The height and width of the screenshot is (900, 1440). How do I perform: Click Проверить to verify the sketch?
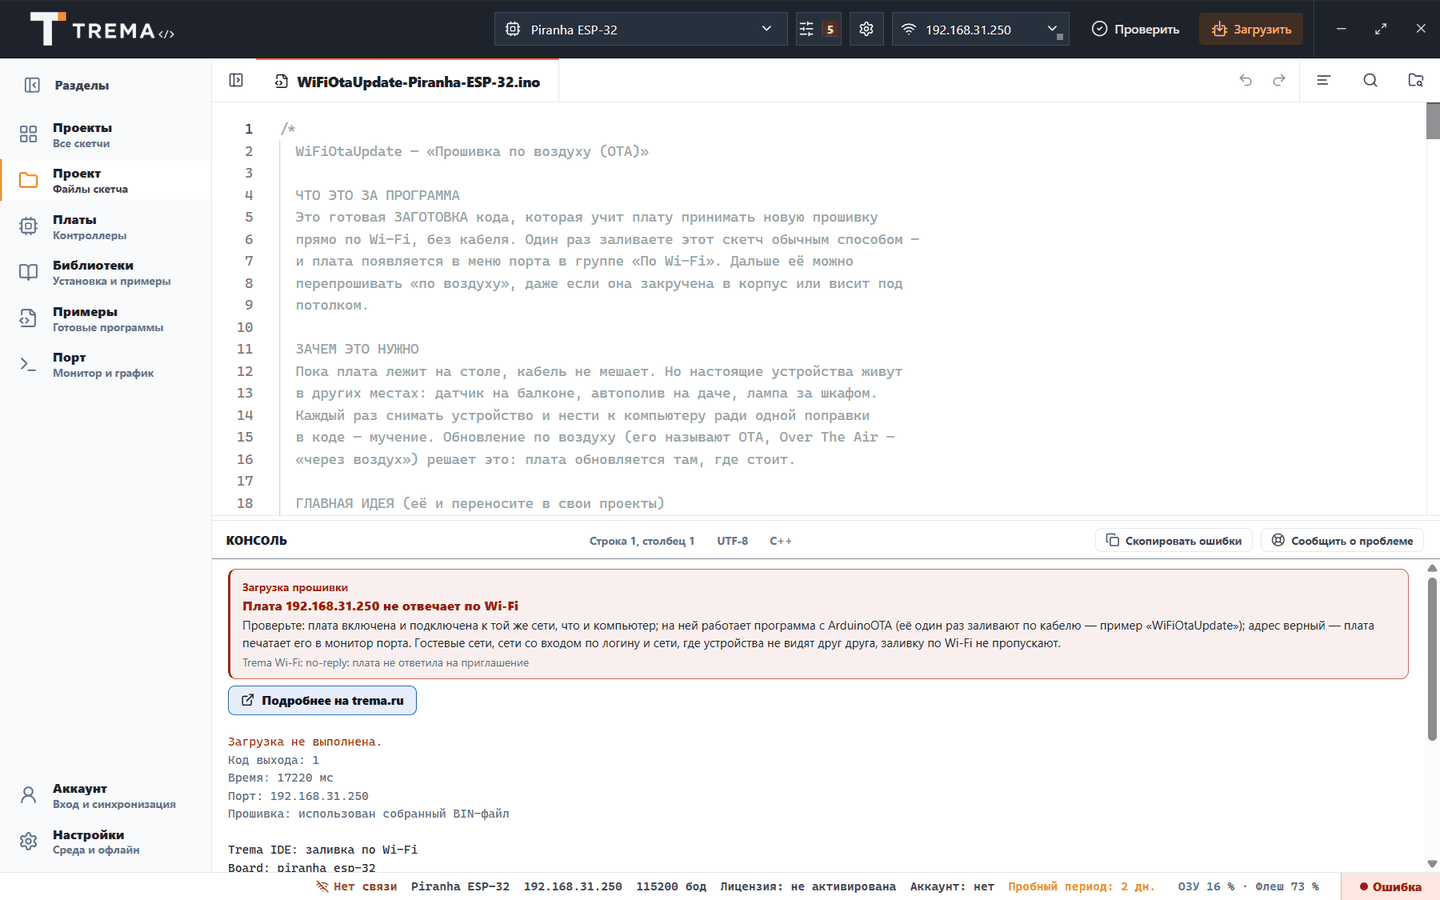click(x=1135, y=29)
